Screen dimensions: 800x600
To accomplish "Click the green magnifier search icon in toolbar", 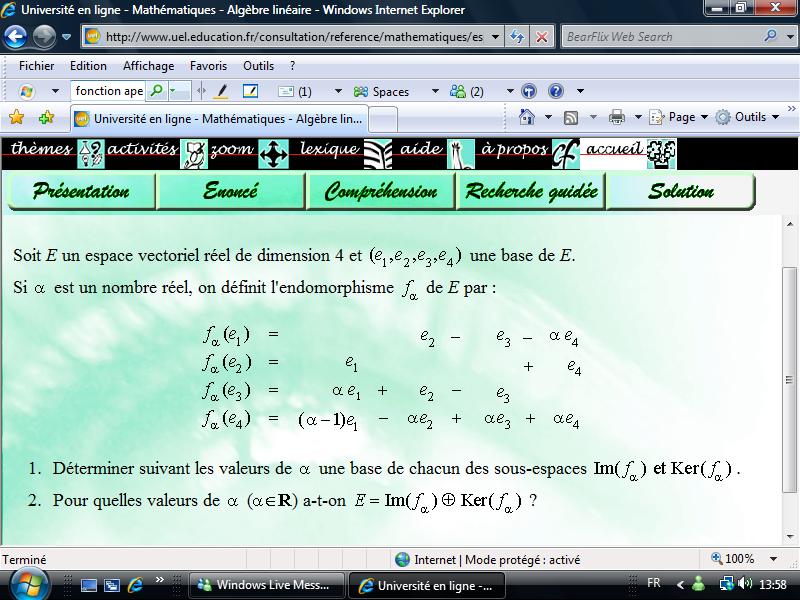I will [x=157, y=91].
